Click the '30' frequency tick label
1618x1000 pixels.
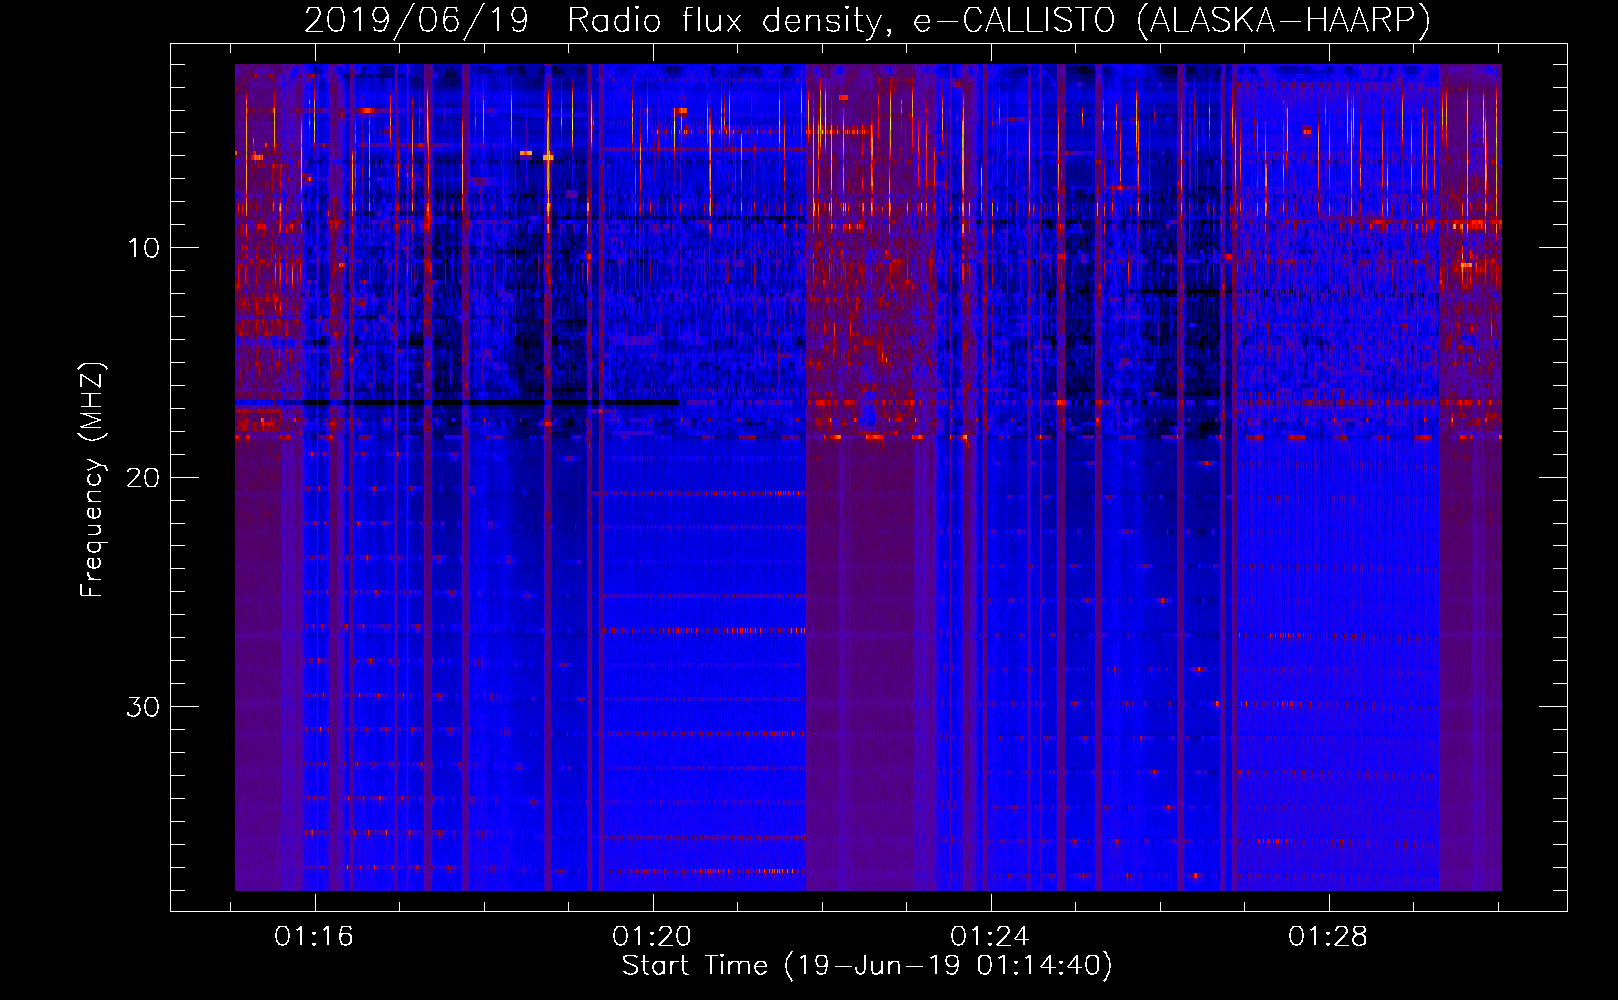tap(143, 707)
